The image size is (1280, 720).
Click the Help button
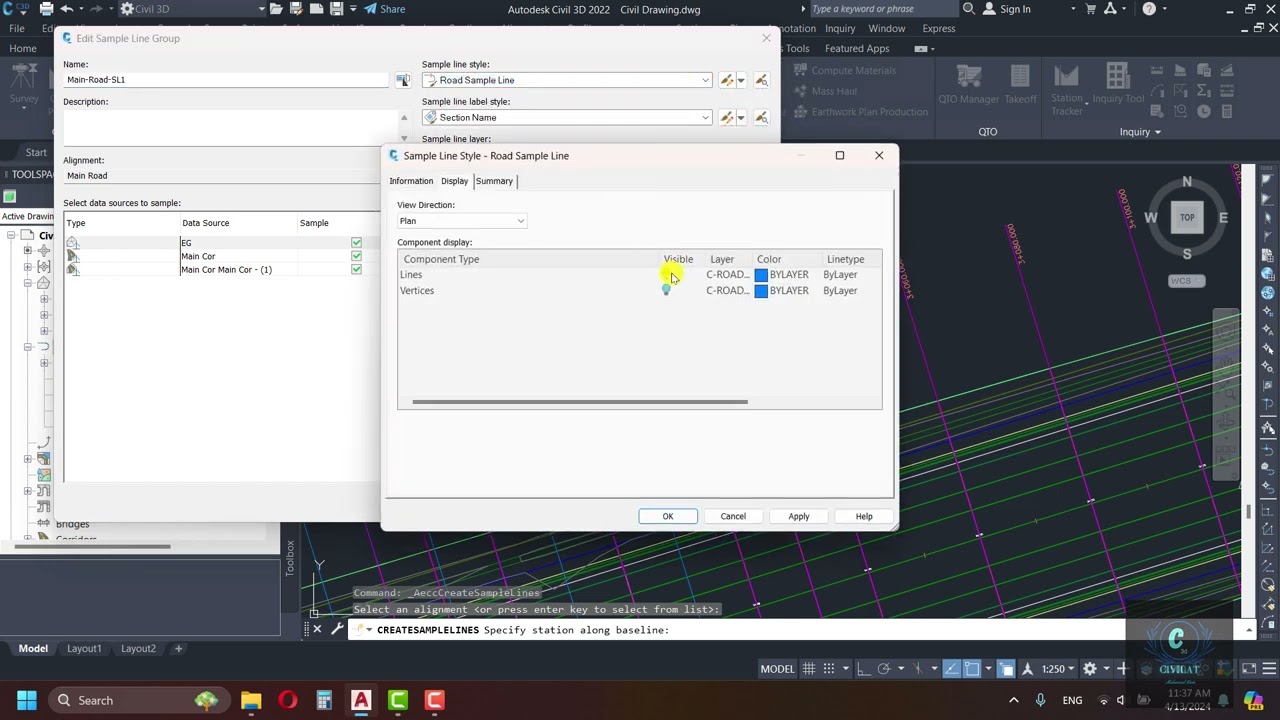click(x=864, y=516)
